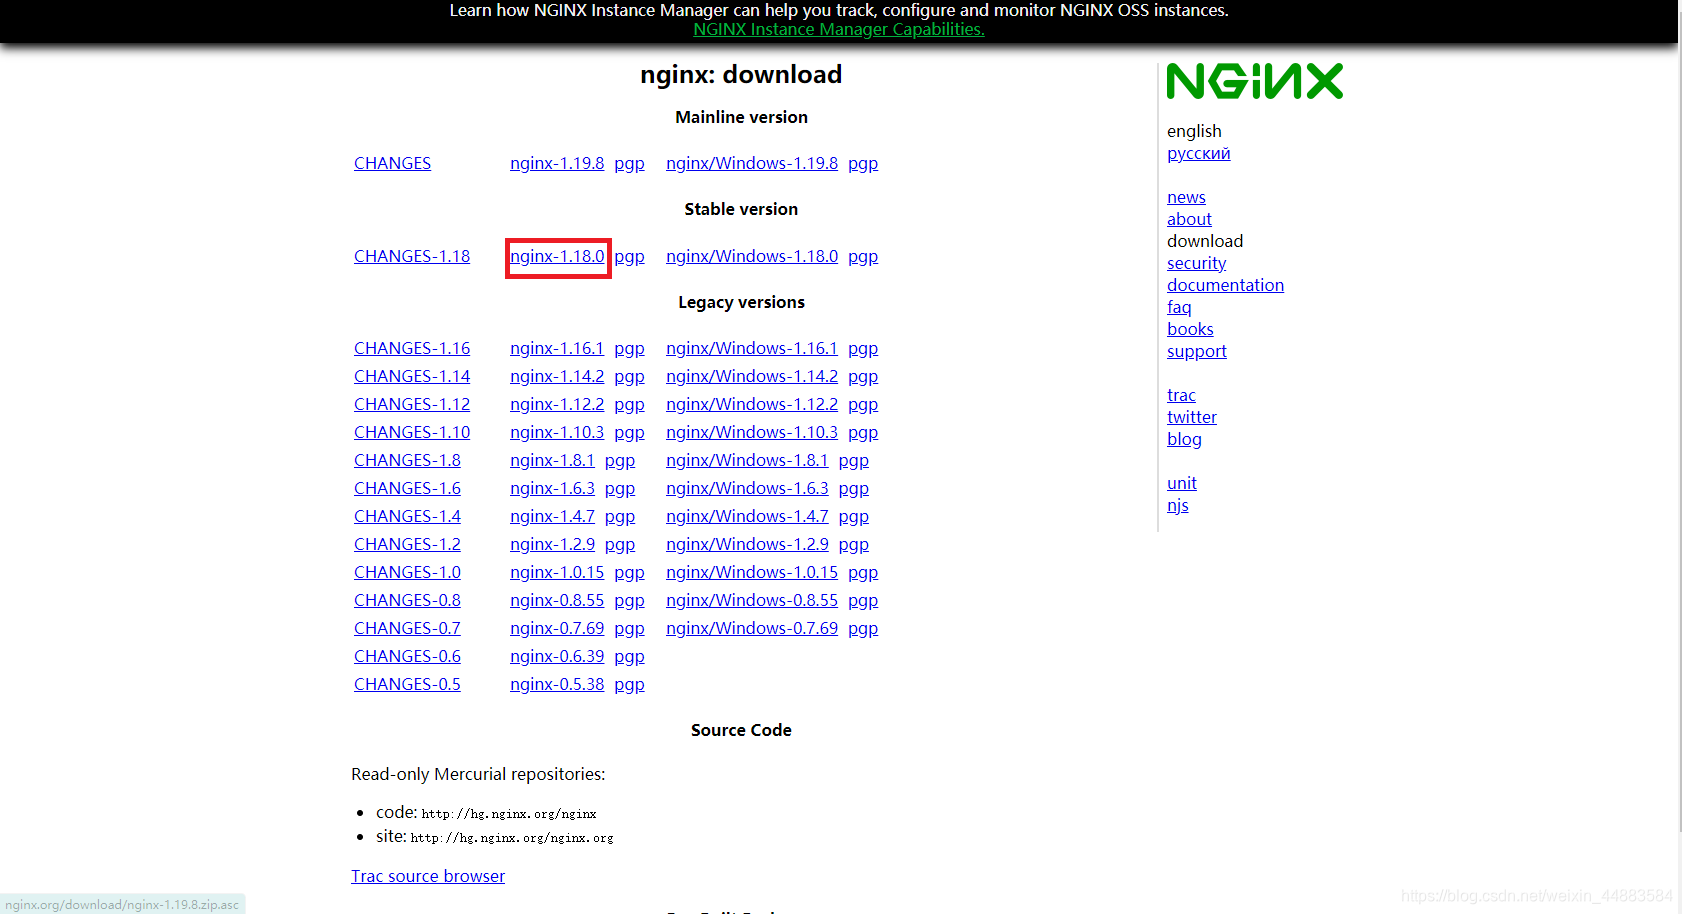Open pgp signature for nginx-1.19.8
Image resolution: width=1682 pixels, height=914 pixels.
(629, 163)
